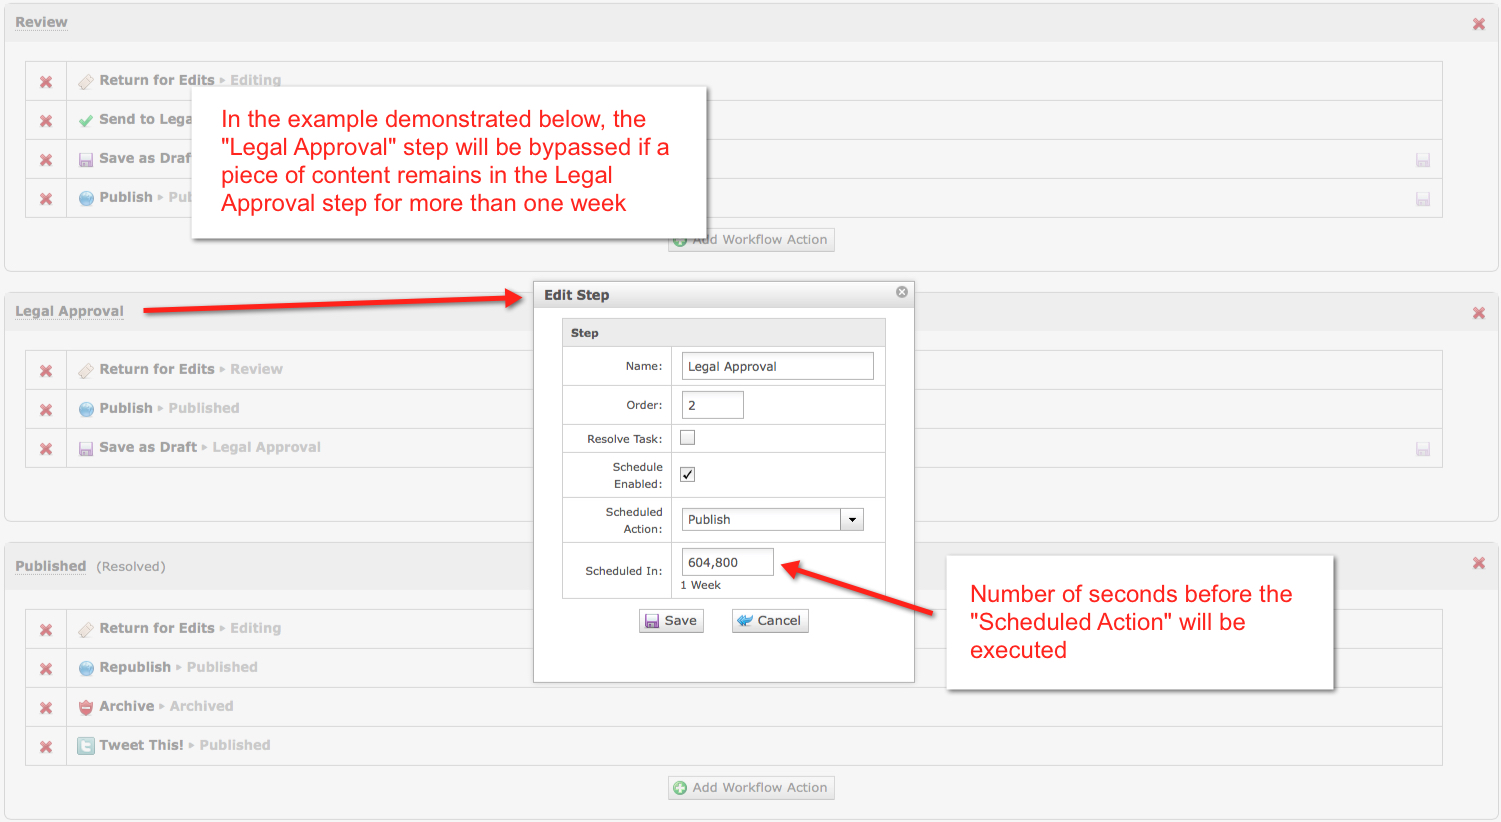Screen dimensions: 1501x822
Task: Click save icon at right of Legal Approval draft row
Action: click(x=1422, y=450)
